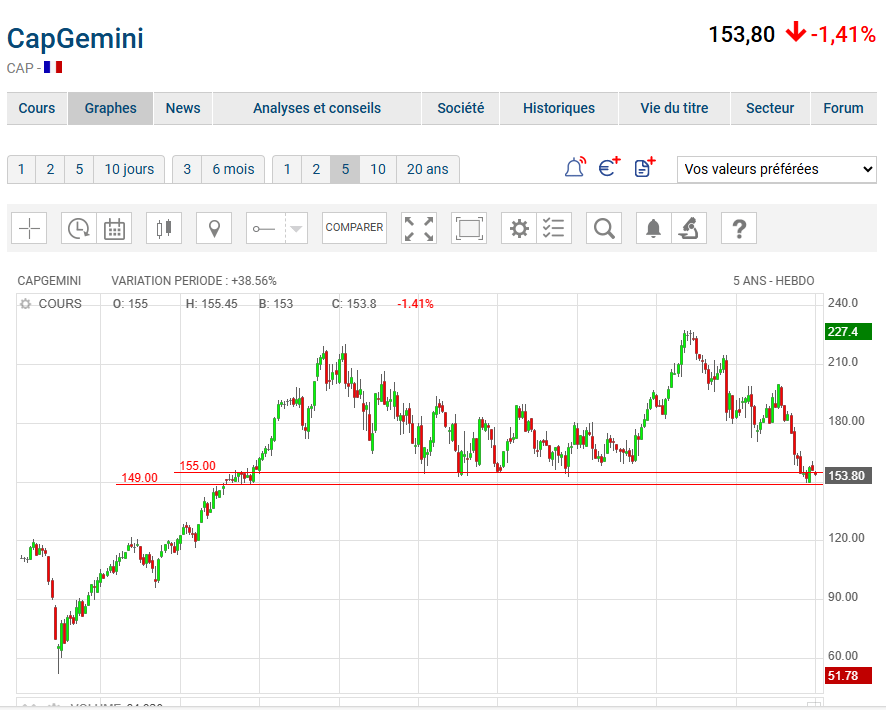The height and width of the screenshot is (710, 886).
Task: Click the C: 153.8 close value
Action: (x=354, y=304)
